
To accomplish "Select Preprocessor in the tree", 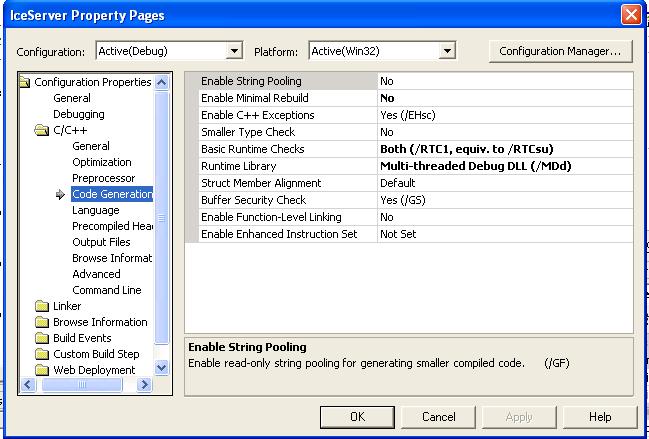I will point(103,178).
